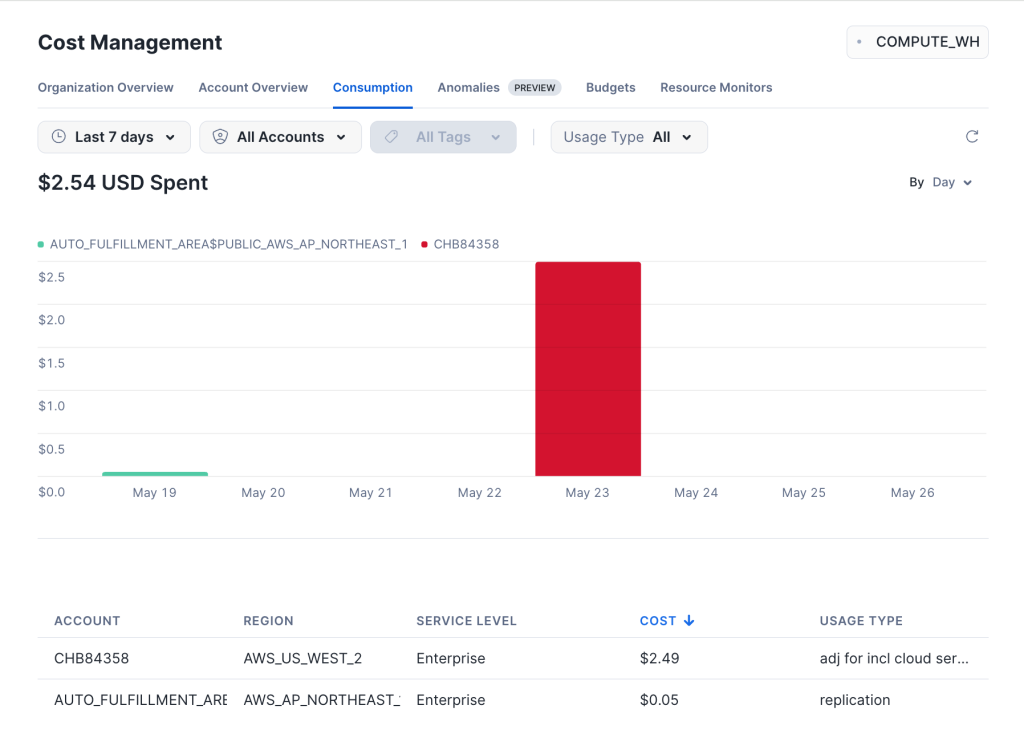
Task: Click the red May 23 cost bar
Action: pyautogui.click(x=588, y=369)
